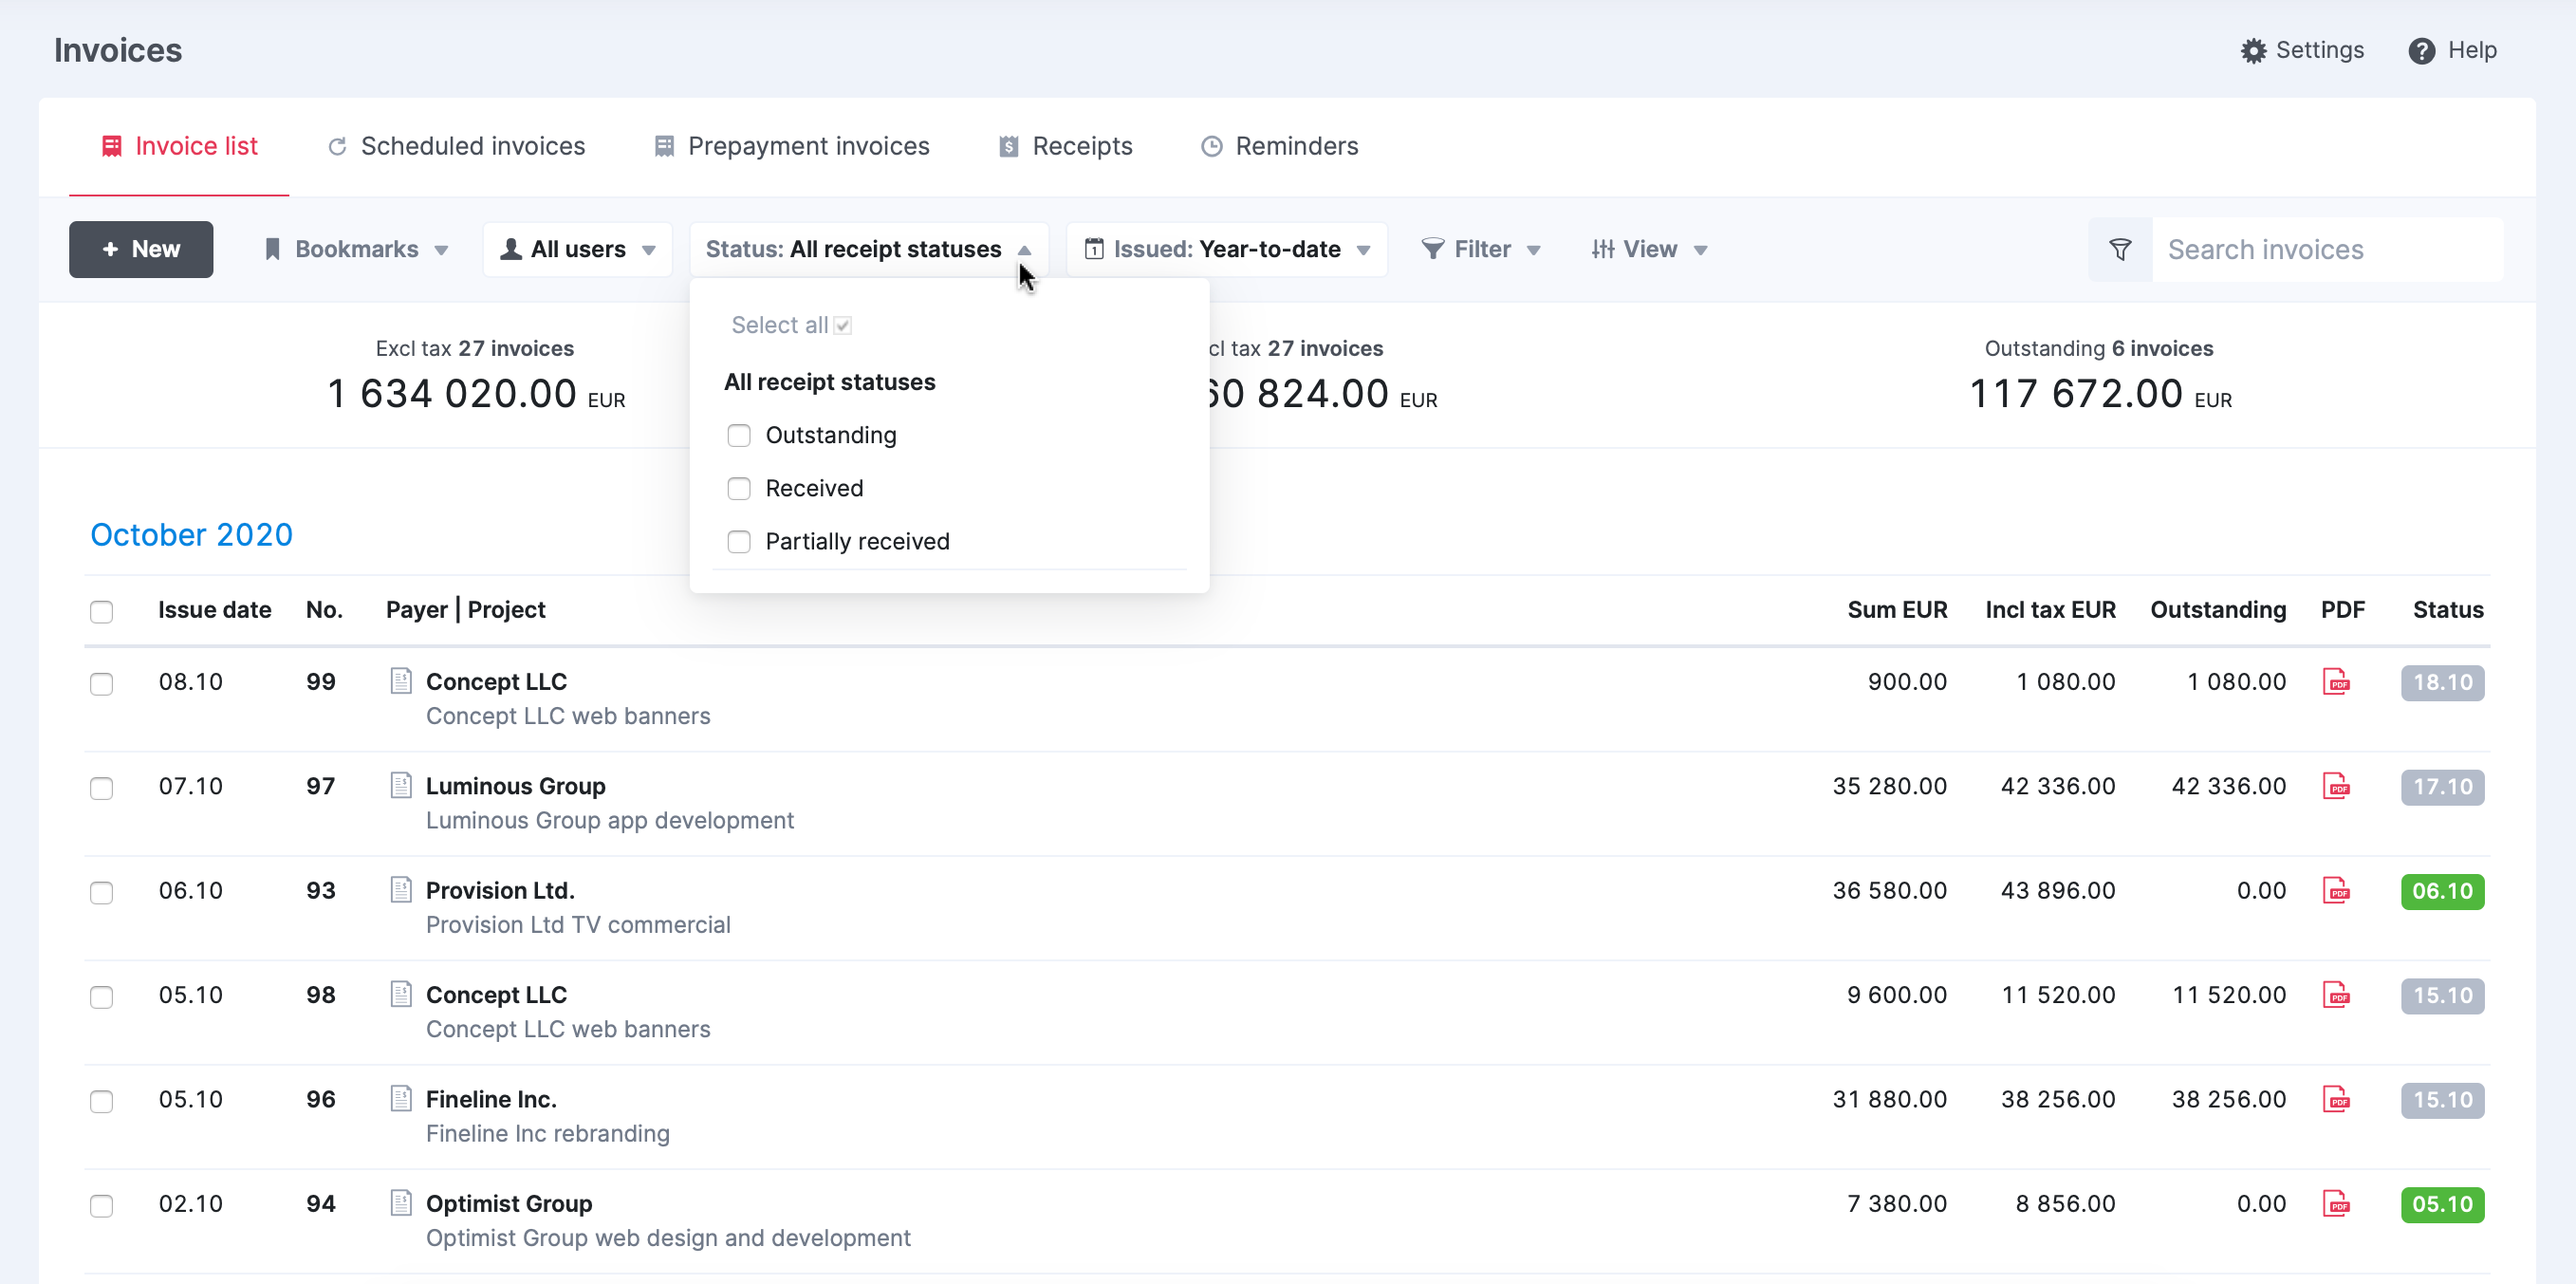Viewport: 2576px width, 1284px height.
Task: Open the Bookmarks dropdown
Action: (x=356, y=249)
